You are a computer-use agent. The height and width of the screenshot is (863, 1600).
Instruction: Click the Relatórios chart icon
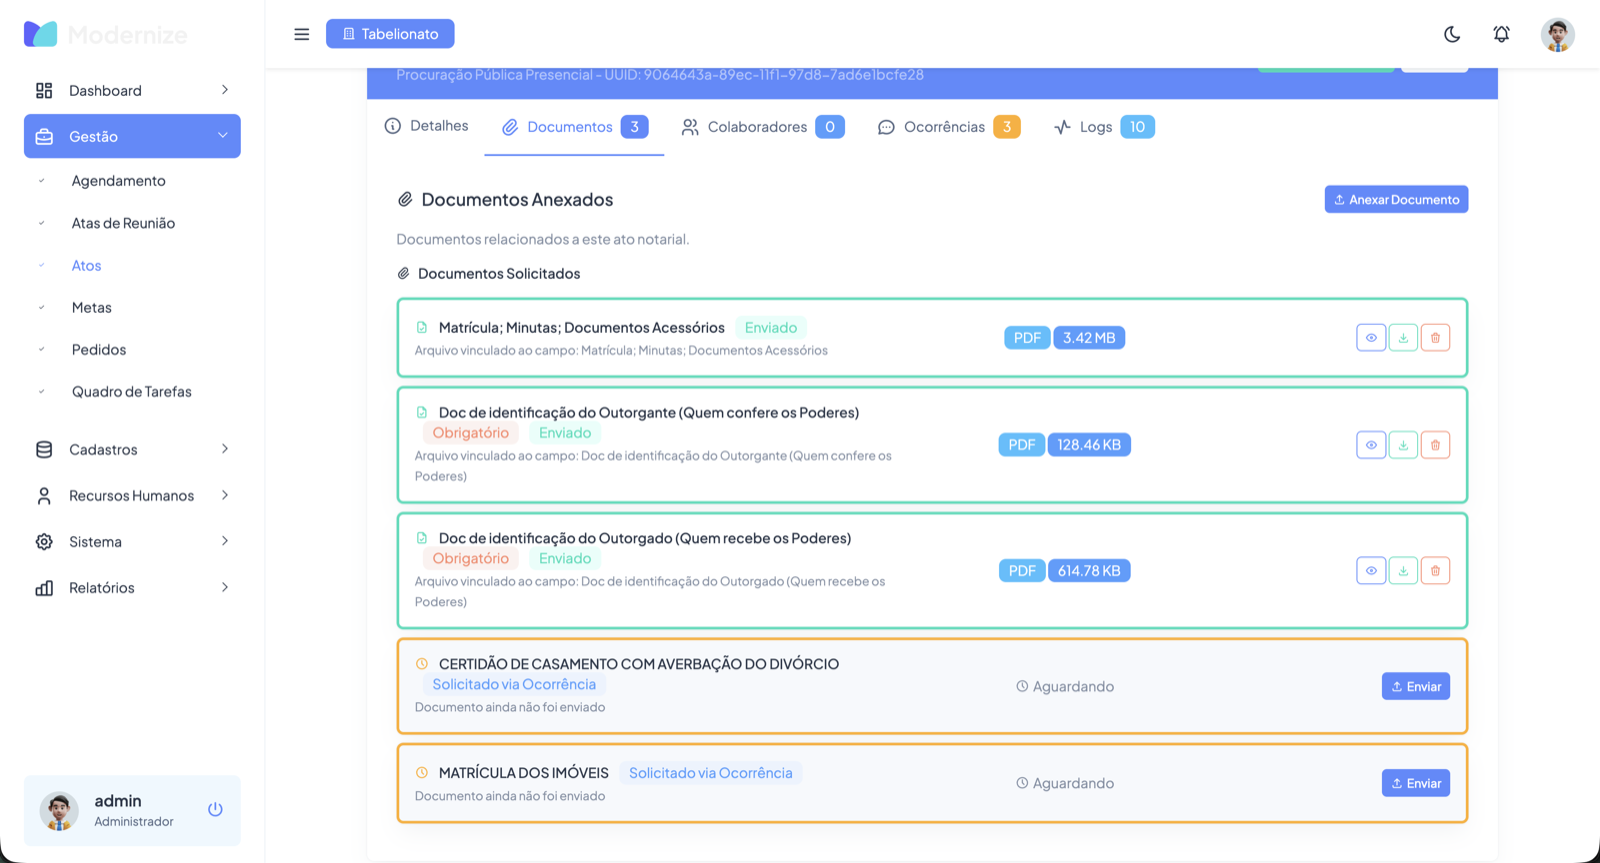(x=44, y=587)
